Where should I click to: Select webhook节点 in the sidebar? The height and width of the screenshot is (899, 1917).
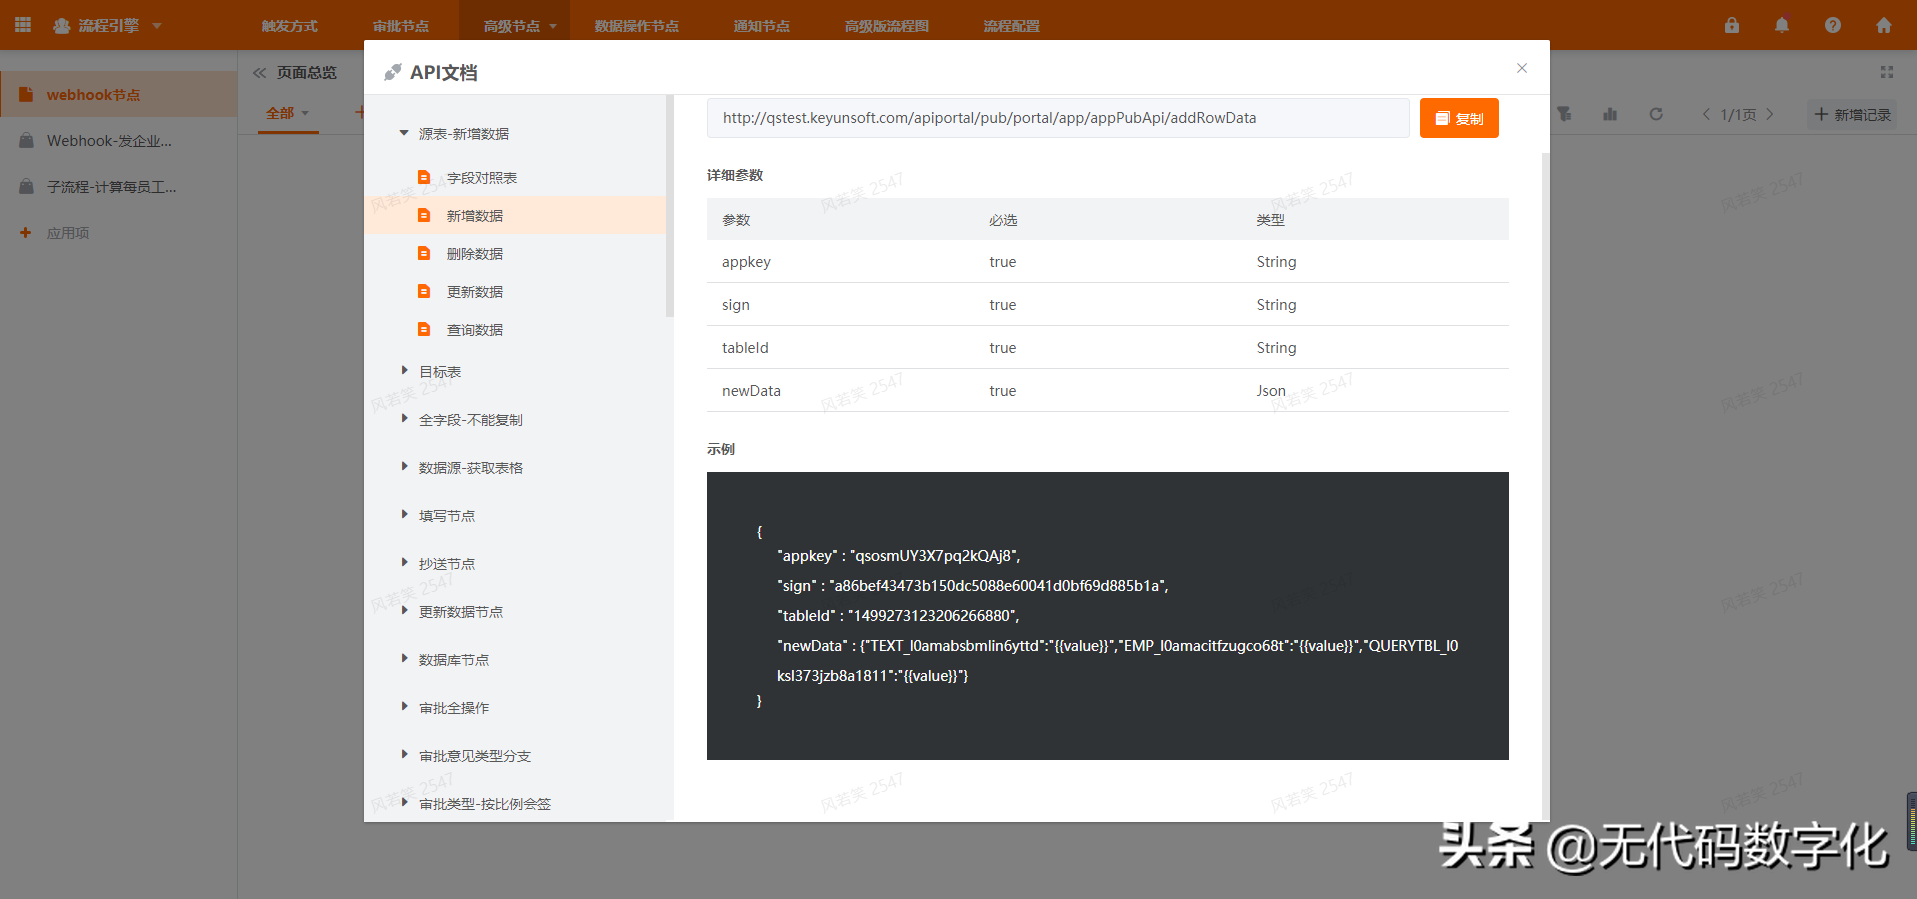(119, 95)
